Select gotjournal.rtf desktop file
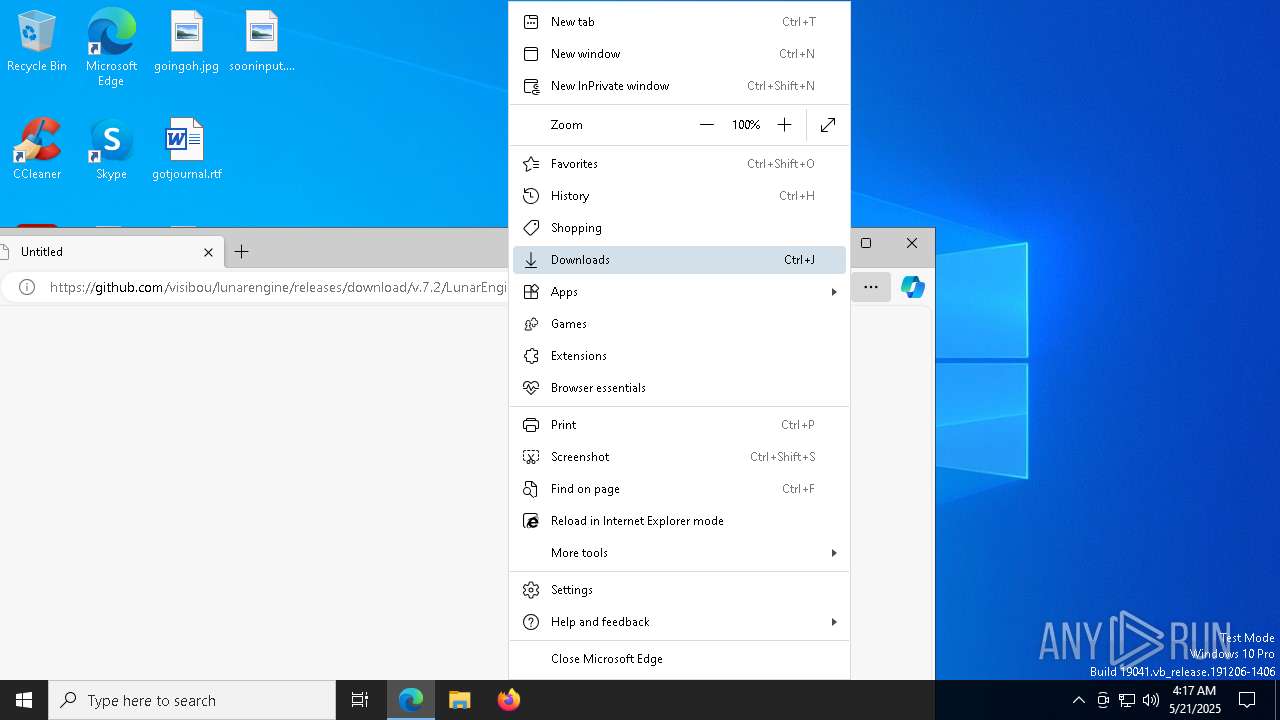The height and width of the screenshot is (720, 1280). pyautogui.click(x=186, y=149)
